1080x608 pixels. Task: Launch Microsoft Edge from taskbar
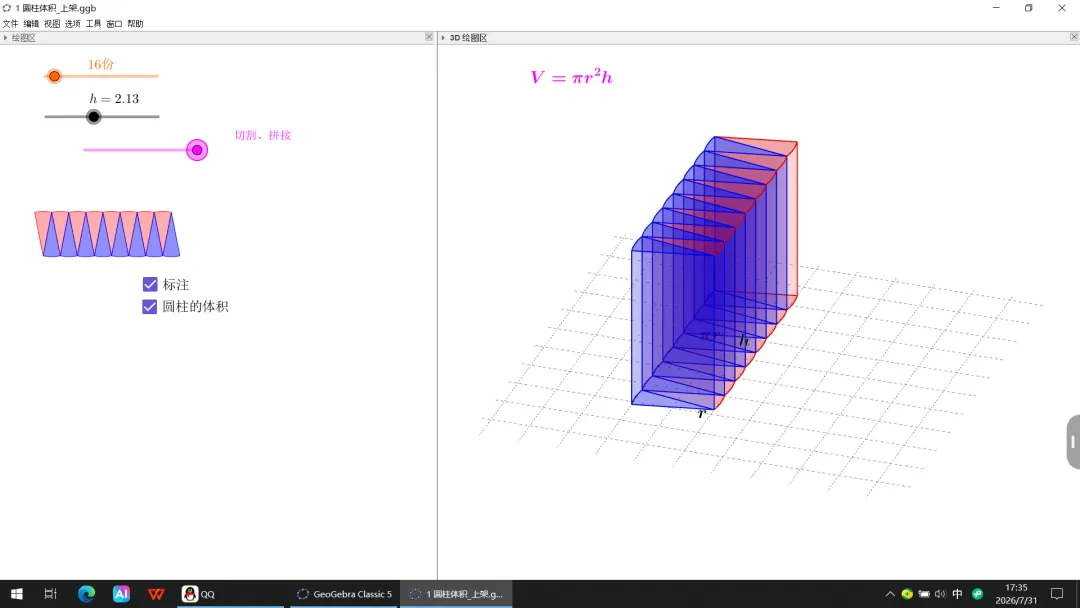[86, 594]
